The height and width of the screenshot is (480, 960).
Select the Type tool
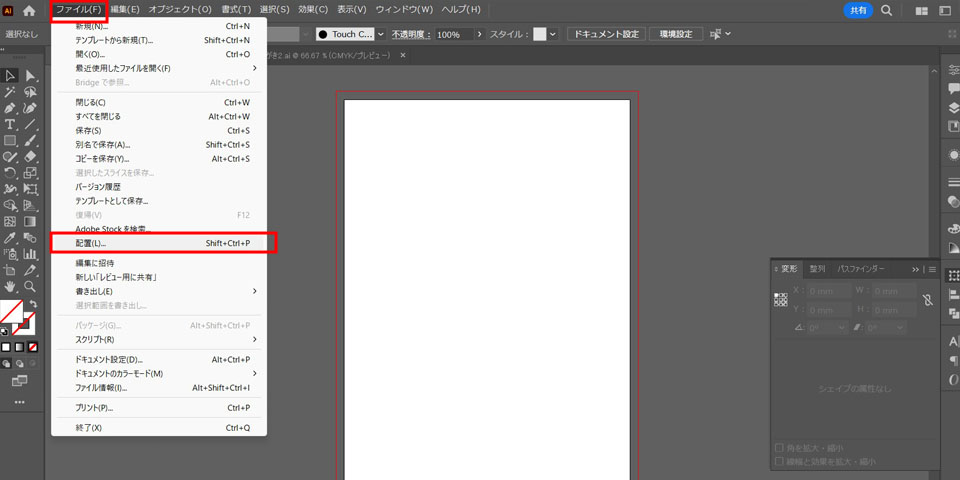point(10,124)
